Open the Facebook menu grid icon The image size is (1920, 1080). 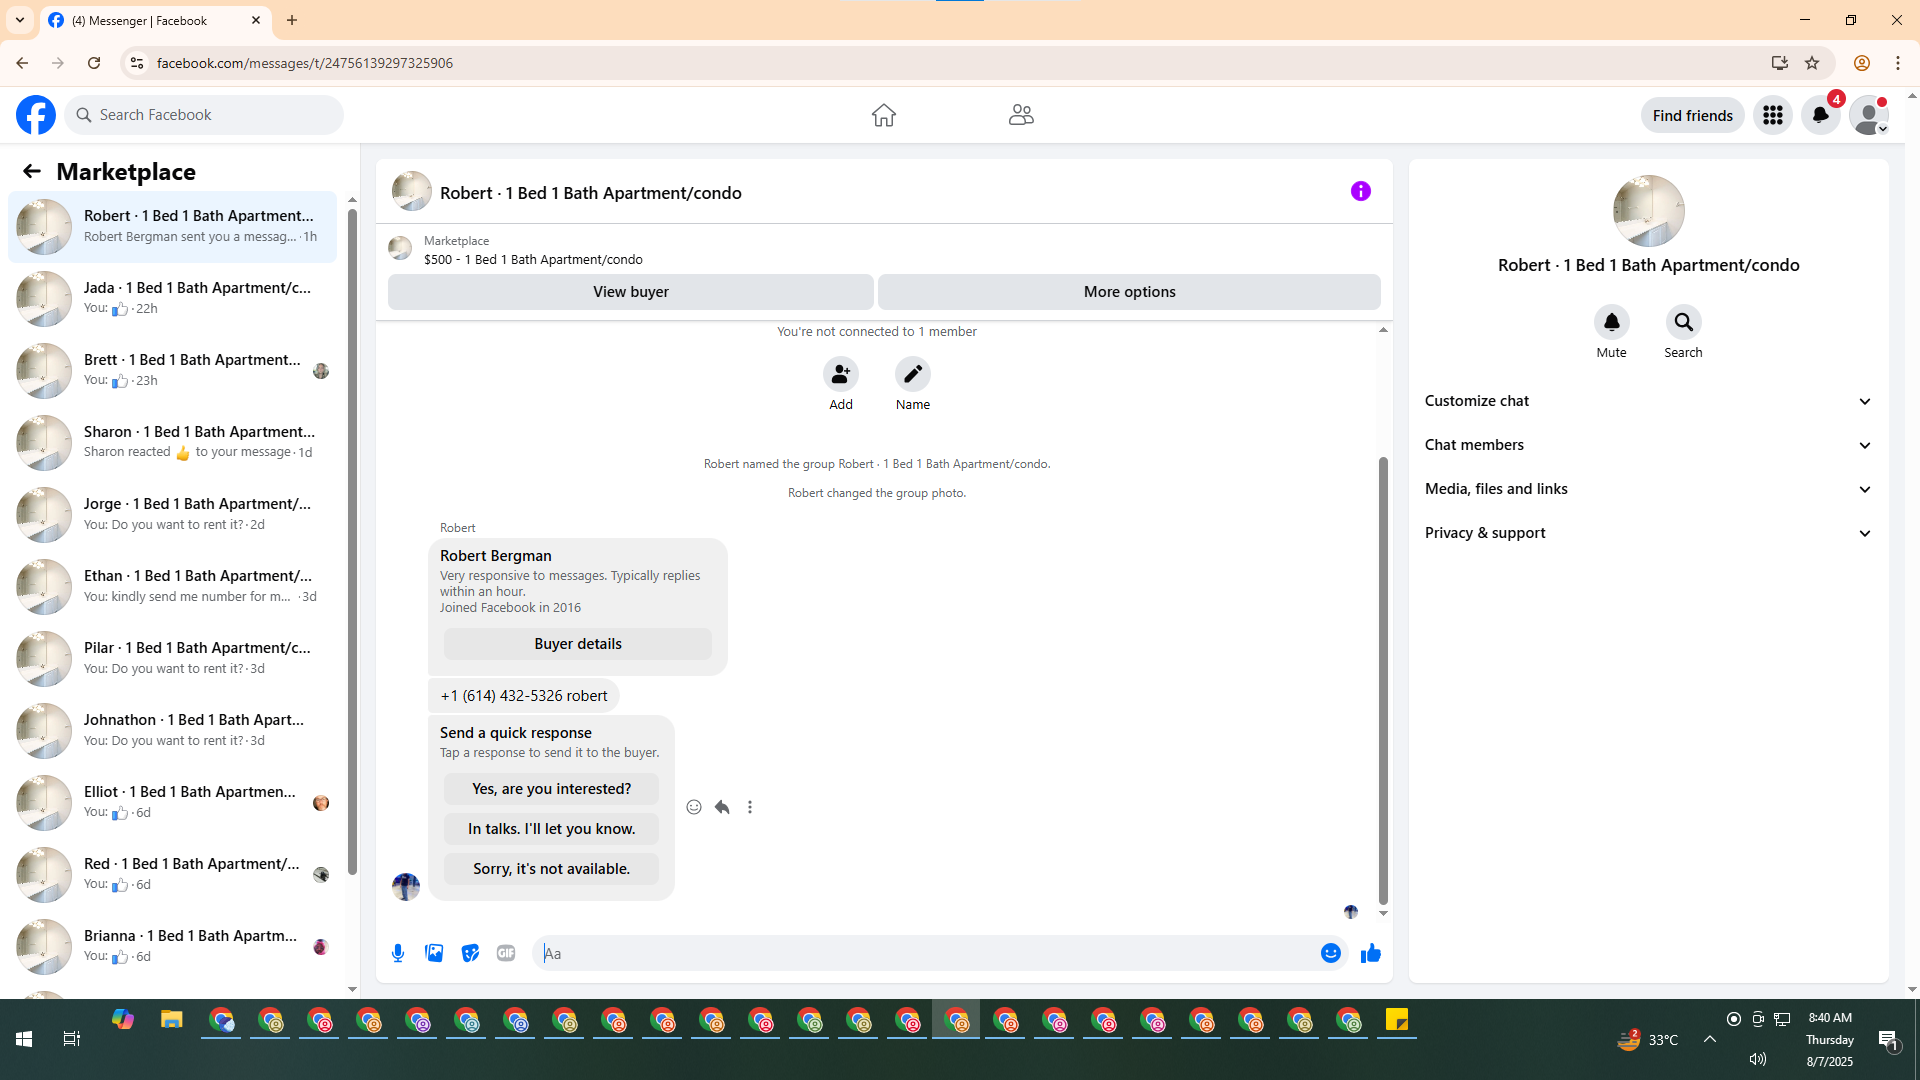coord(1773,115)
